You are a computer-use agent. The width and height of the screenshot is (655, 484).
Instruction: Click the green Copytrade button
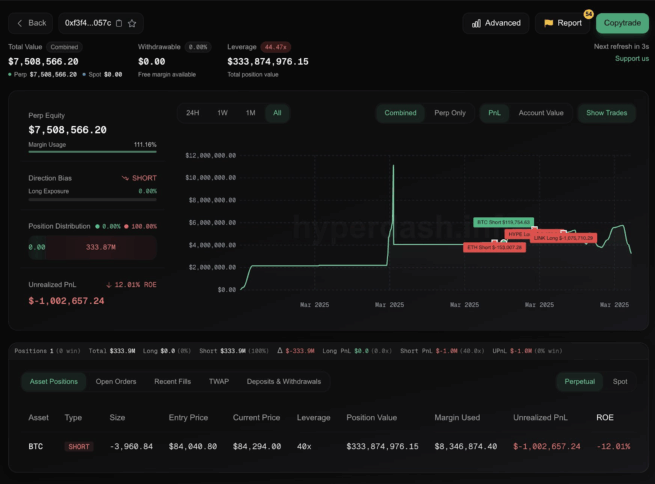point(622,23)
